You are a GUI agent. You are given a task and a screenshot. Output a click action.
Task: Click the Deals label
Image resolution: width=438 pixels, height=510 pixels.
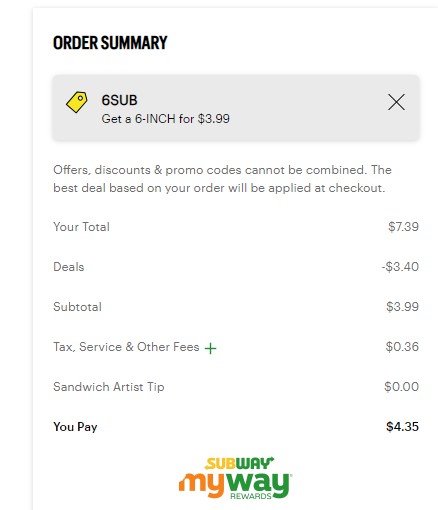[x=69, y=267]
